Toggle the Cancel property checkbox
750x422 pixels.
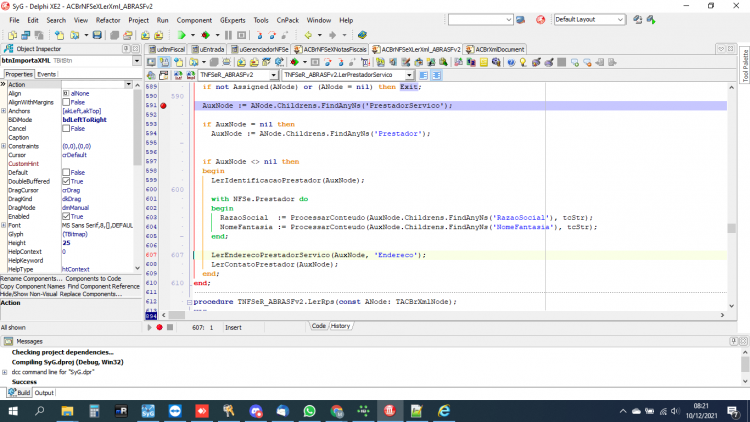click(x=66, y=128)
